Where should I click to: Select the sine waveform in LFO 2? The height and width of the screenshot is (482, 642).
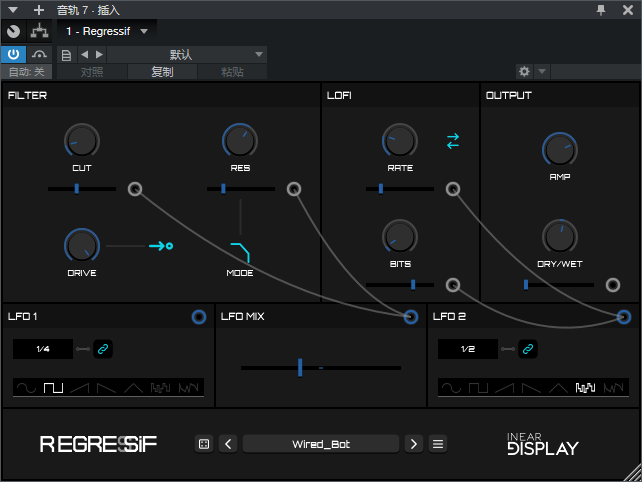[451, 387]
